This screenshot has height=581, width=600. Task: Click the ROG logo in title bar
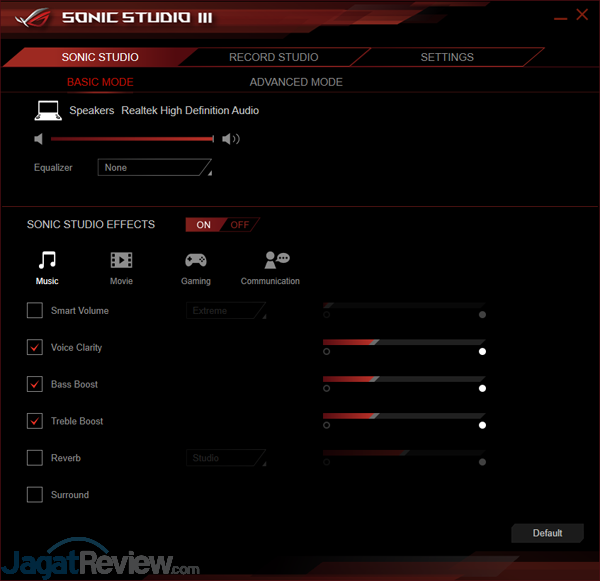click(33, 18)
